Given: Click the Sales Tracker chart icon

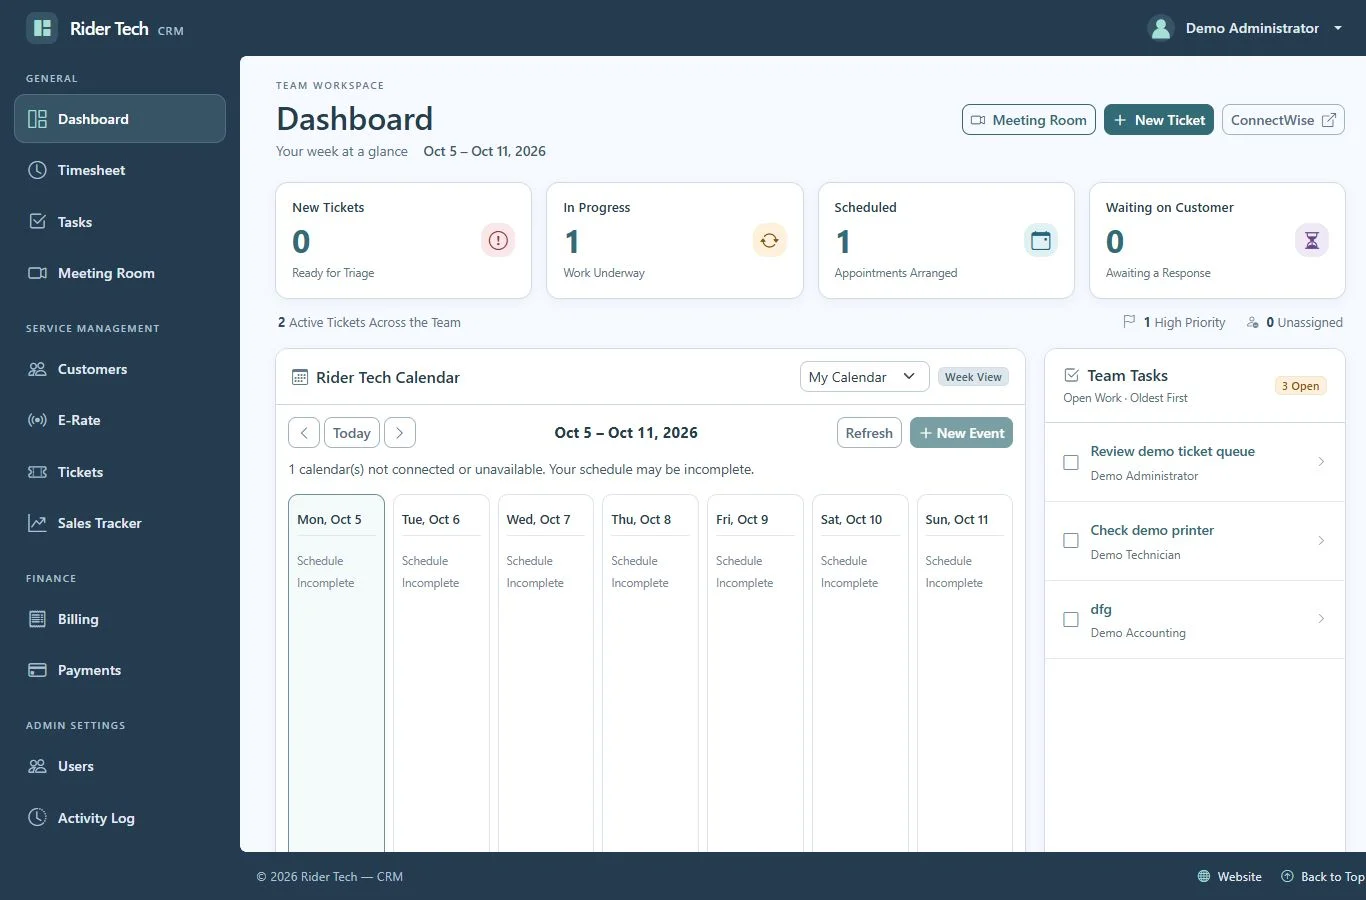Looking at the screenshot, I should click(37, 523).
